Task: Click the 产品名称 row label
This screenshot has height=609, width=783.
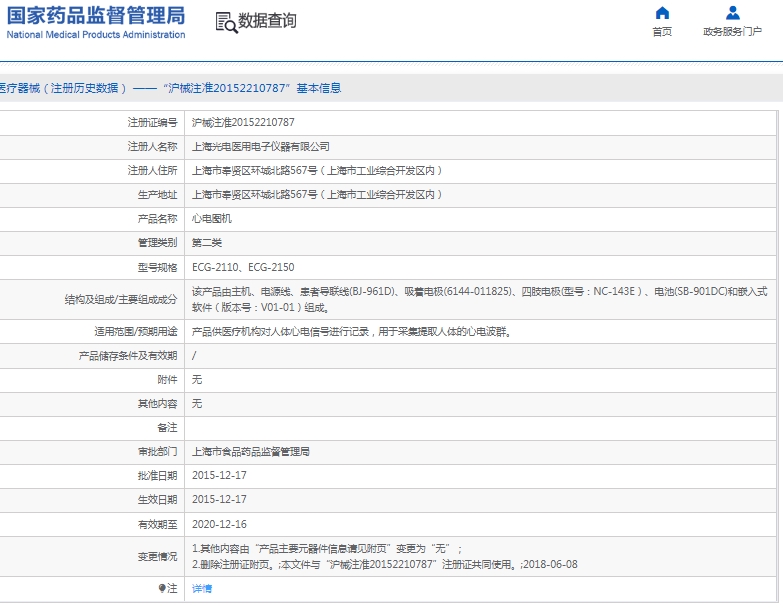Action: [157, 219]
